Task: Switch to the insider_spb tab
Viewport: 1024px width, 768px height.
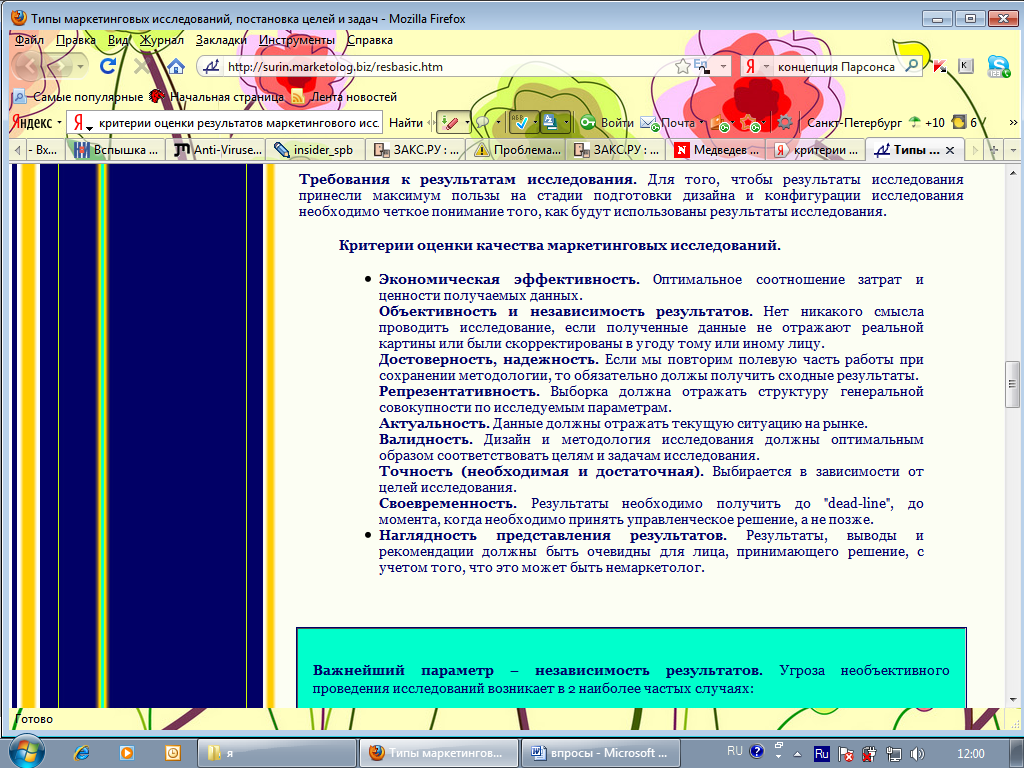Action: (317, 150)
